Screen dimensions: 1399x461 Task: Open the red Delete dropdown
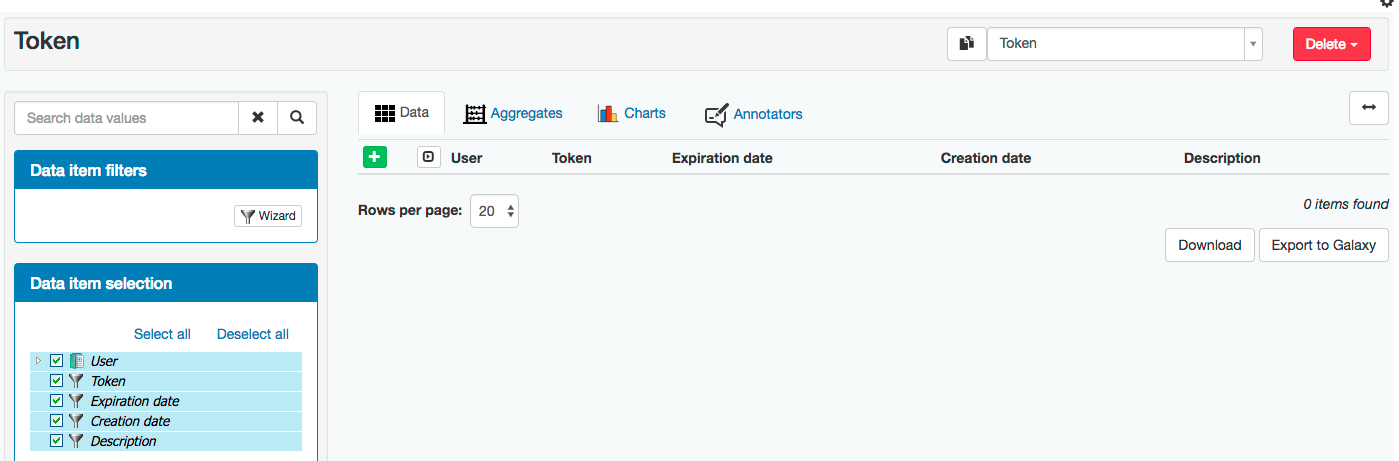(1330, 44)
